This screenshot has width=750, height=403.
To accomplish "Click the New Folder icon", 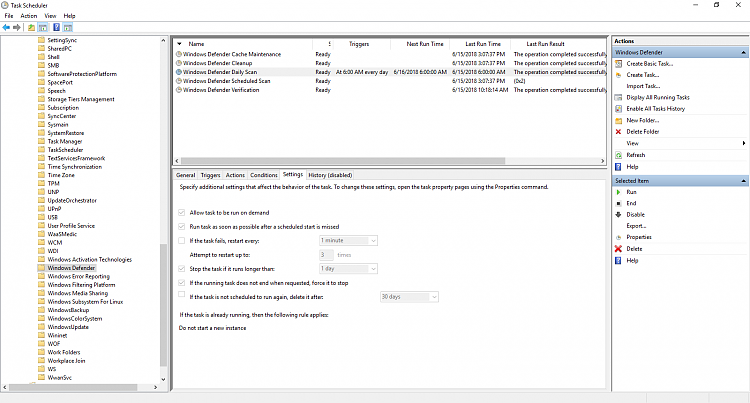I will pos(618,120).
